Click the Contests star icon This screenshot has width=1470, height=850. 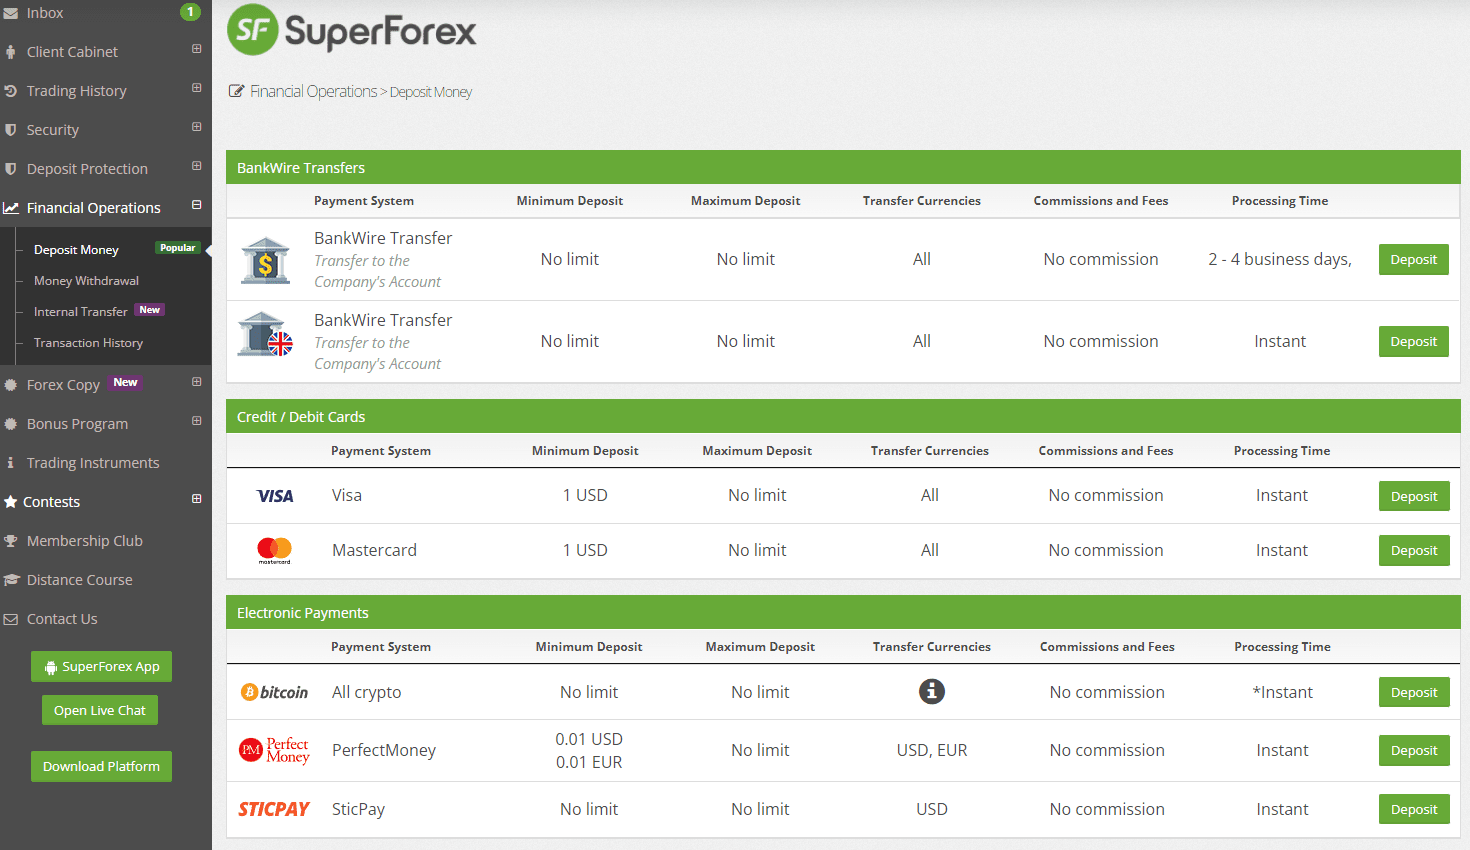10,502
